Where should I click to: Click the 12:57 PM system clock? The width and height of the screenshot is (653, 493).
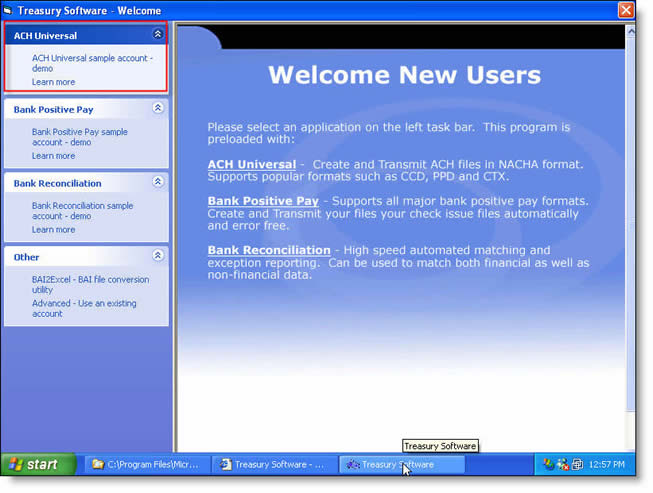pos(607,464)
